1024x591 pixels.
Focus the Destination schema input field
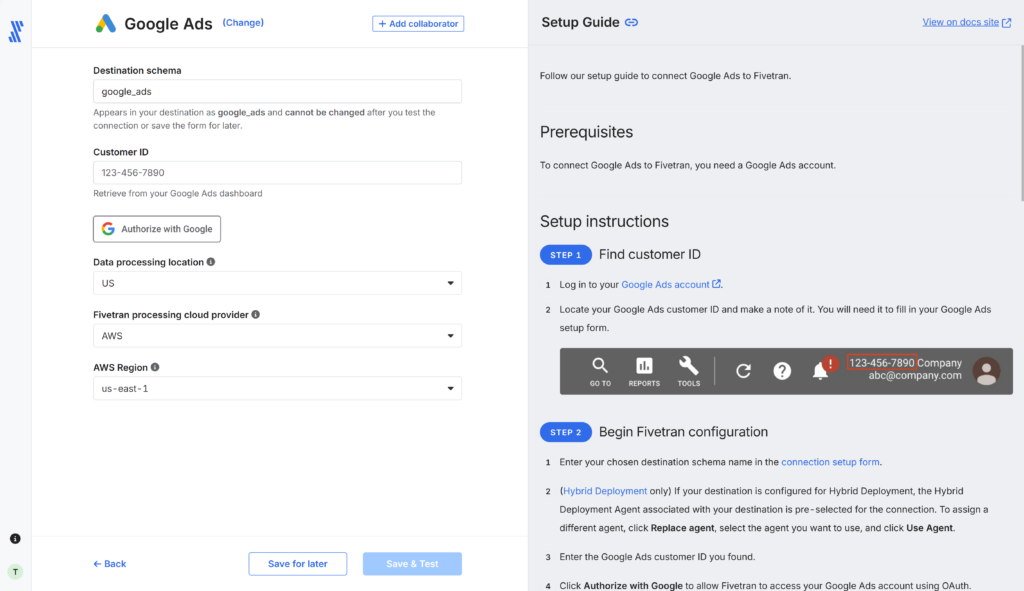coord(278,91)
